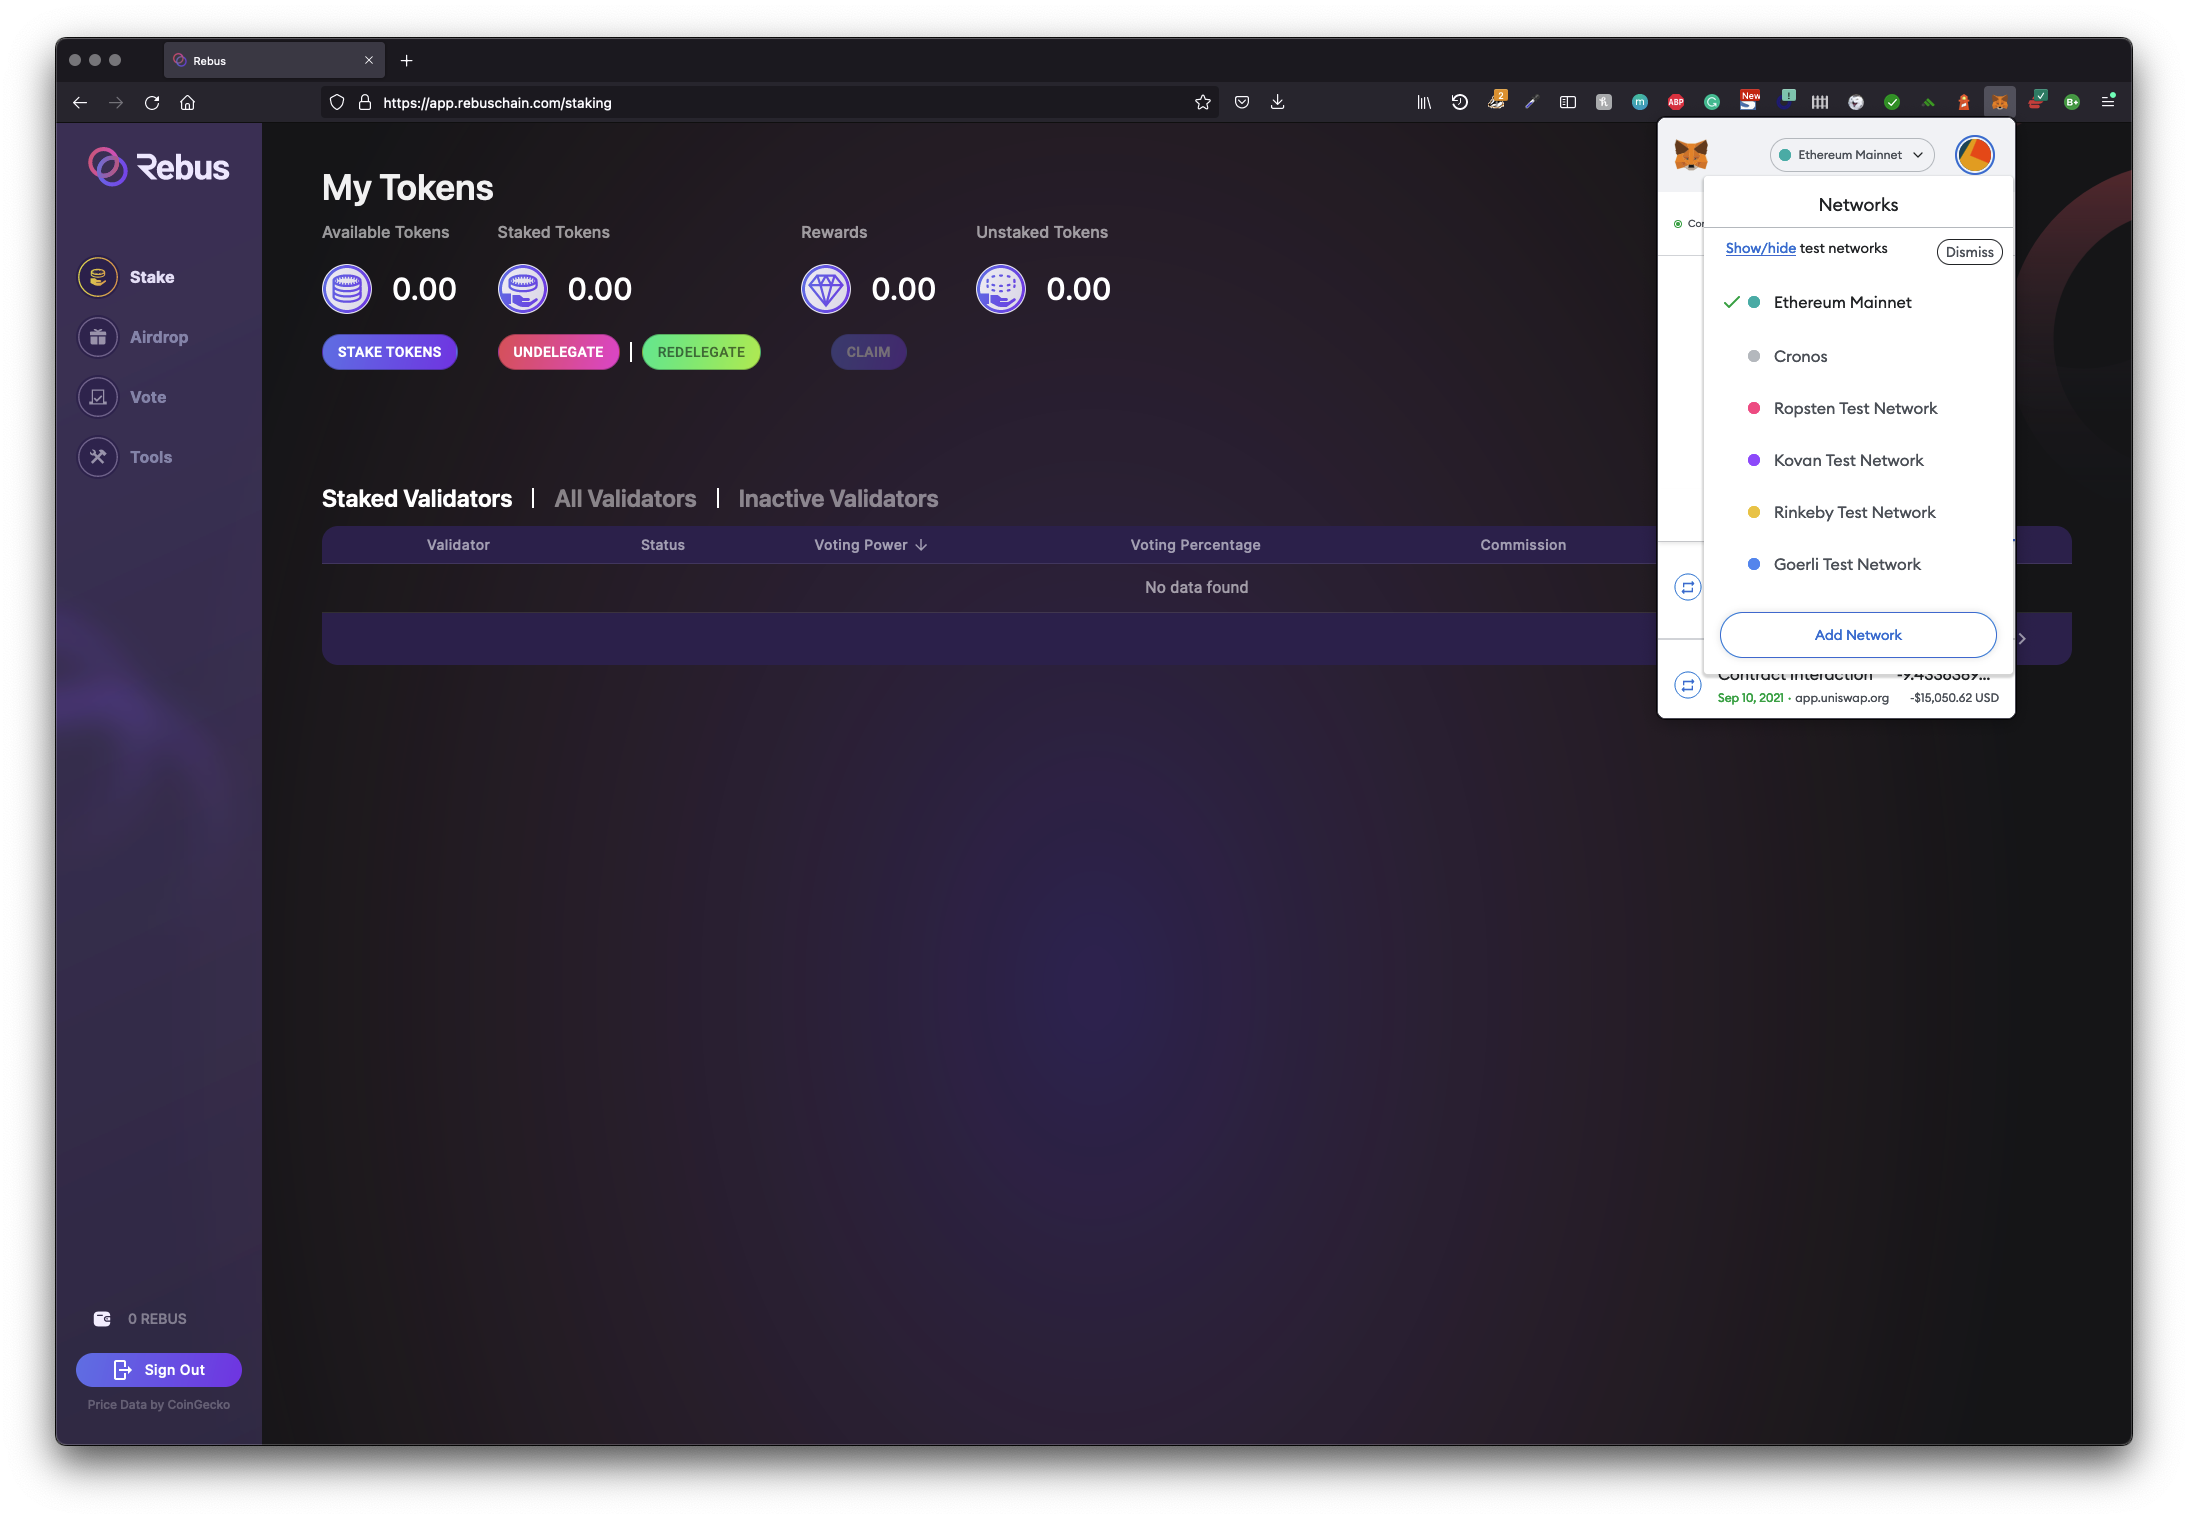Dismiss the test networks notice

click(1969, 252)
